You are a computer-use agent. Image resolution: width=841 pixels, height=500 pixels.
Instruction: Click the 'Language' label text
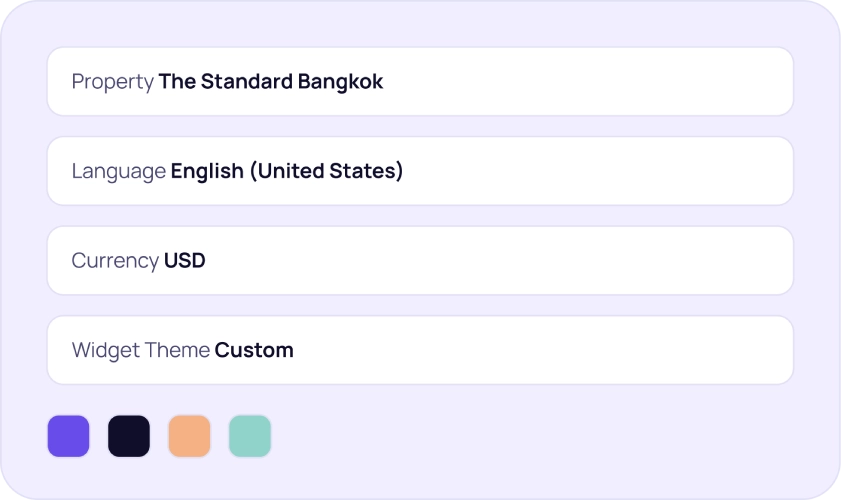coord(119,172)
